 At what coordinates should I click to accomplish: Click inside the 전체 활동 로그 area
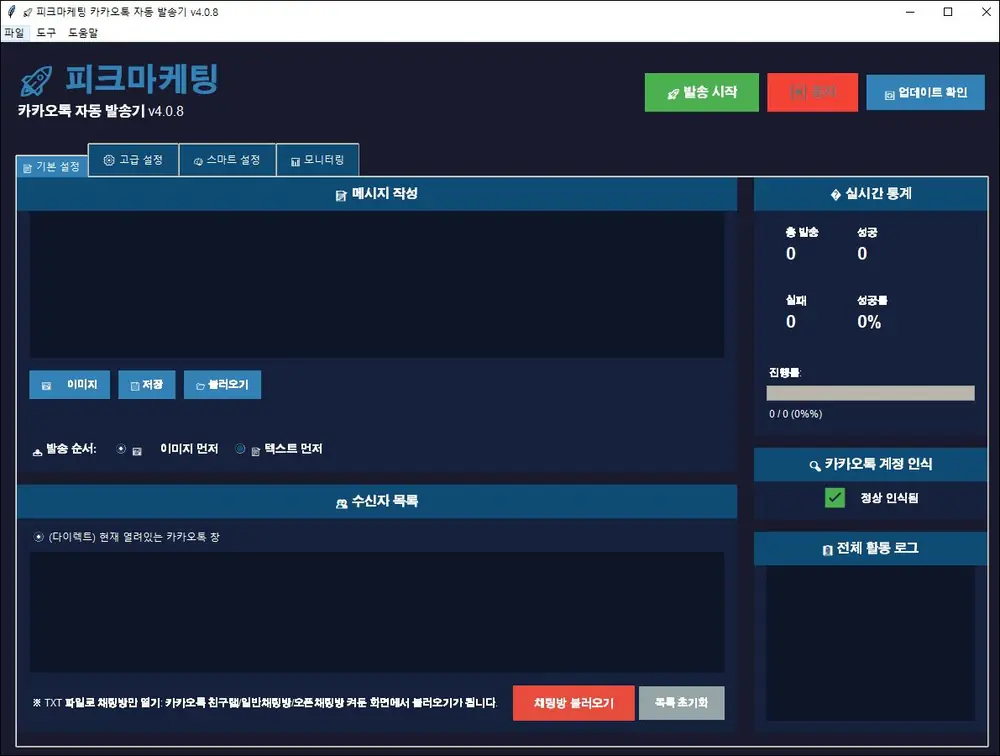870,643
